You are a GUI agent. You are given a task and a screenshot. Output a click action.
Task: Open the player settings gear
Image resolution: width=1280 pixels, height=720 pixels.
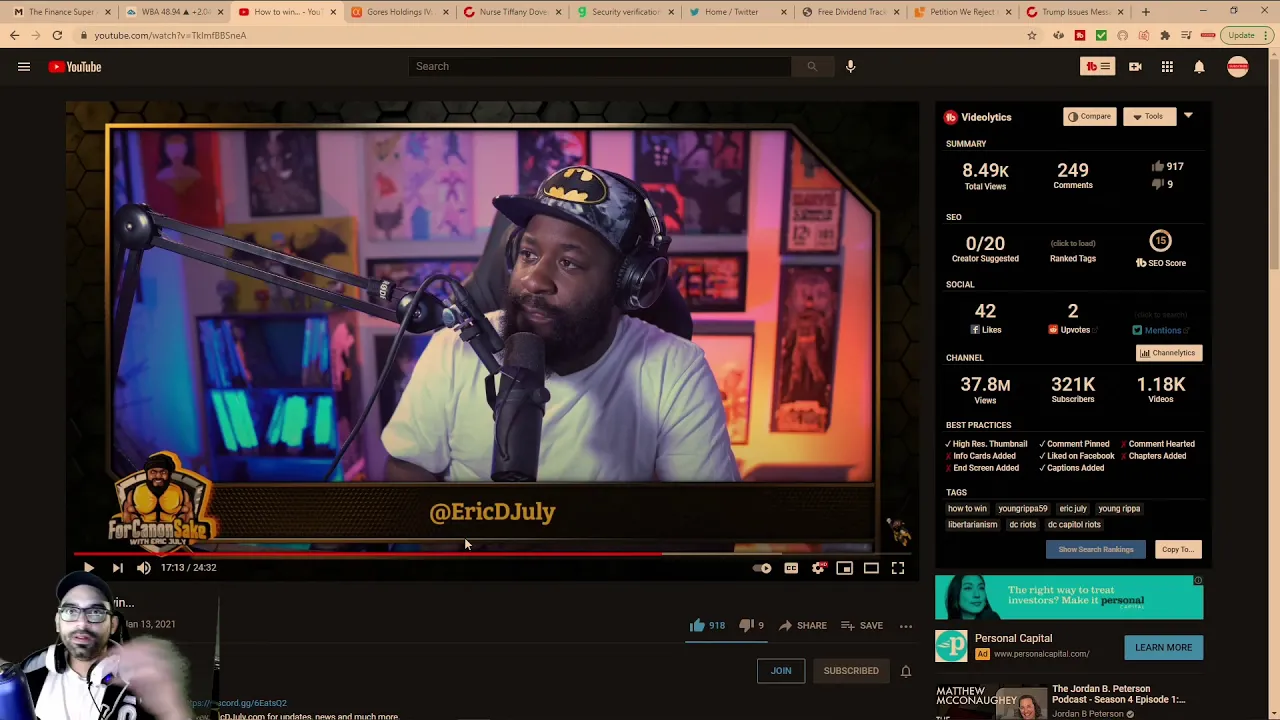coord(818,568)
